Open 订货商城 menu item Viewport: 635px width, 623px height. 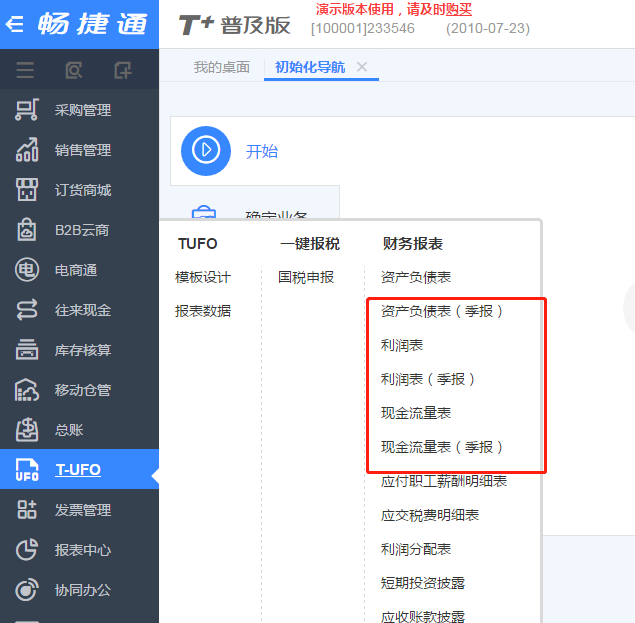pos(83,190)
